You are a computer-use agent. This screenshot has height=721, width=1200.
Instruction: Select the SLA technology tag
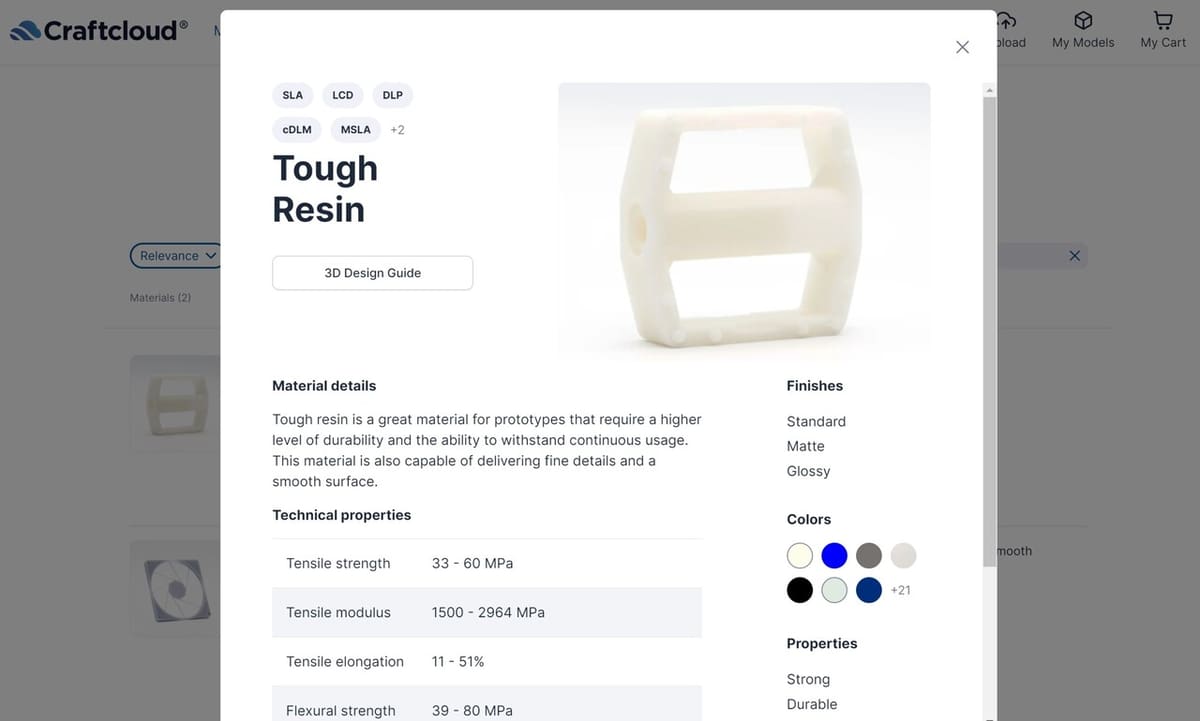tap(293, 95)
